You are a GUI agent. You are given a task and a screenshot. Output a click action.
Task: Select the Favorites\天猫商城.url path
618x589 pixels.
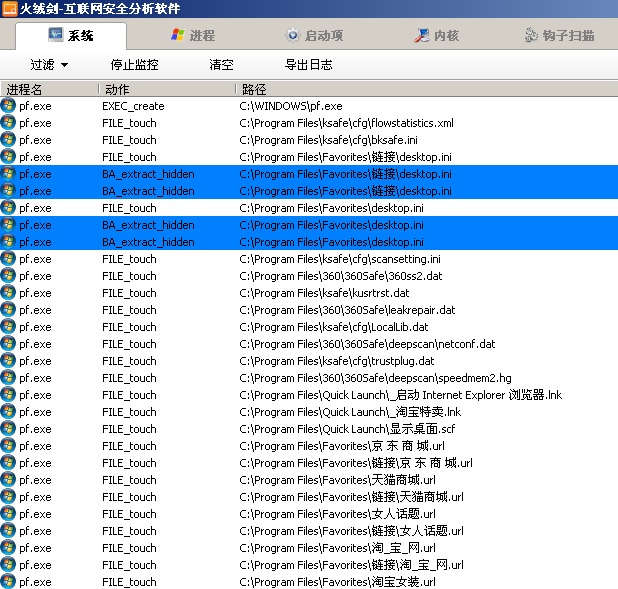pyautogui.click(x=337, y=480)
